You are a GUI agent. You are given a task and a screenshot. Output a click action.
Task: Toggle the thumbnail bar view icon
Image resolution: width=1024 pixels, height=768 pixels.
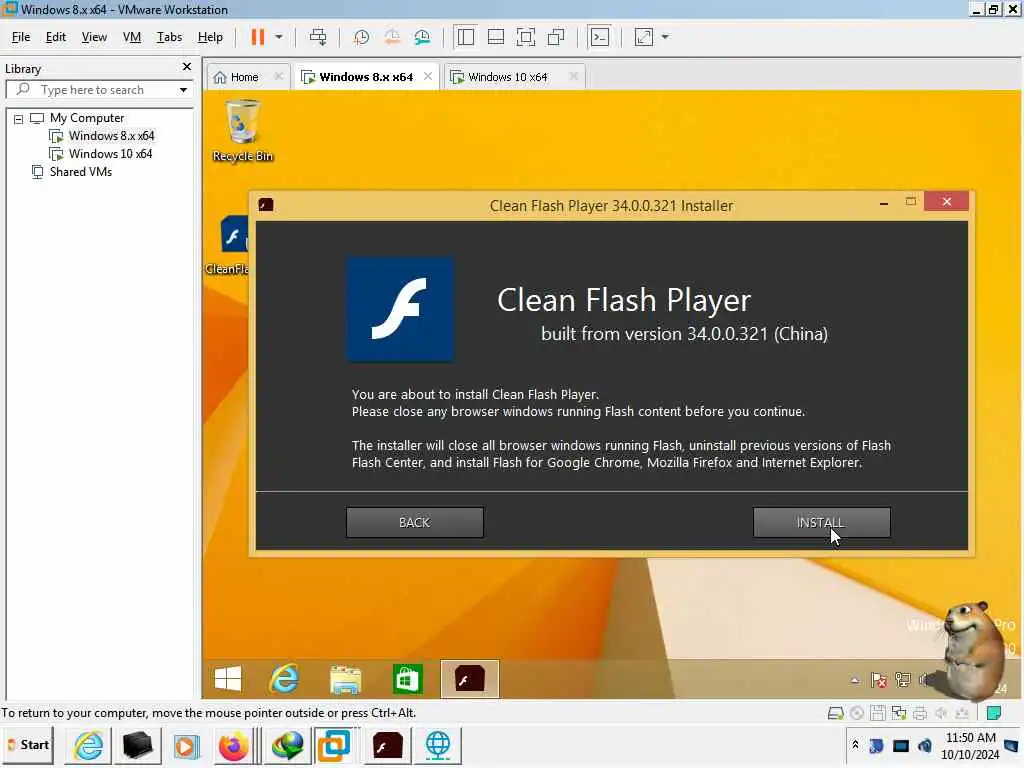click(x=496, y=37)
